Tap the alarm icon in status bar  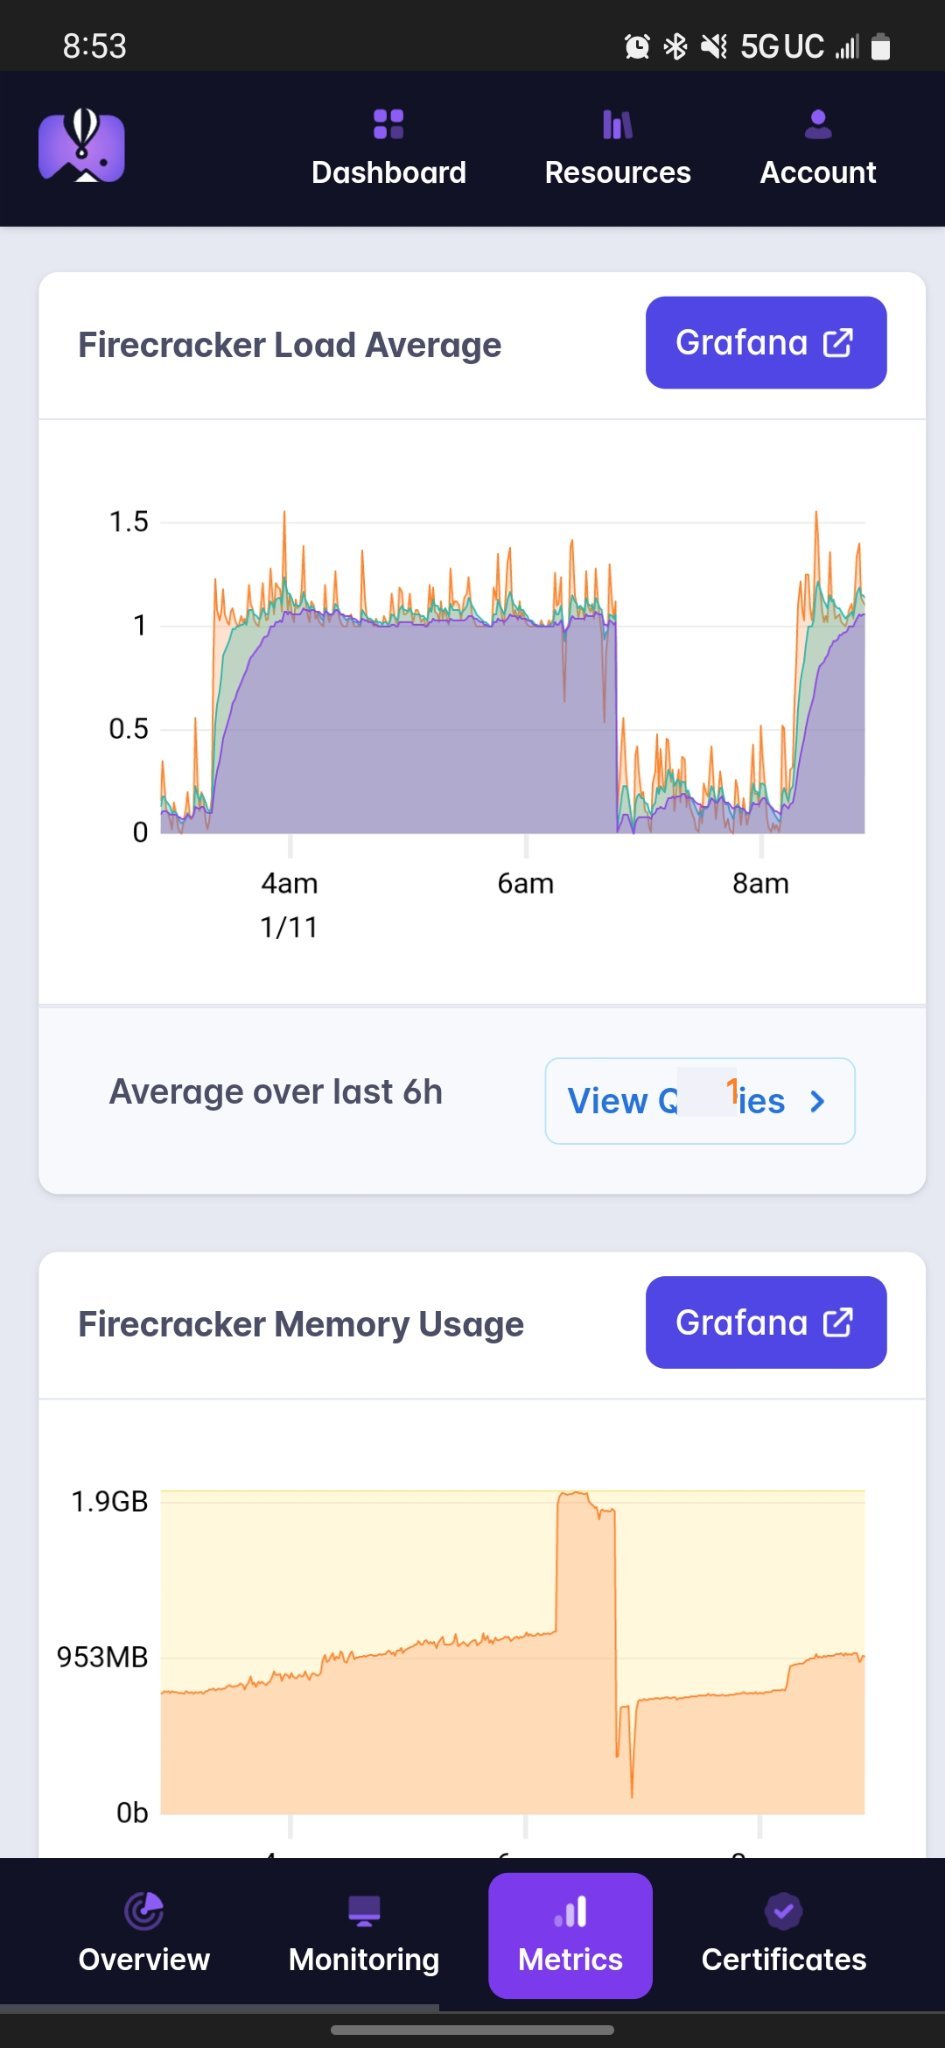(637, 46)
